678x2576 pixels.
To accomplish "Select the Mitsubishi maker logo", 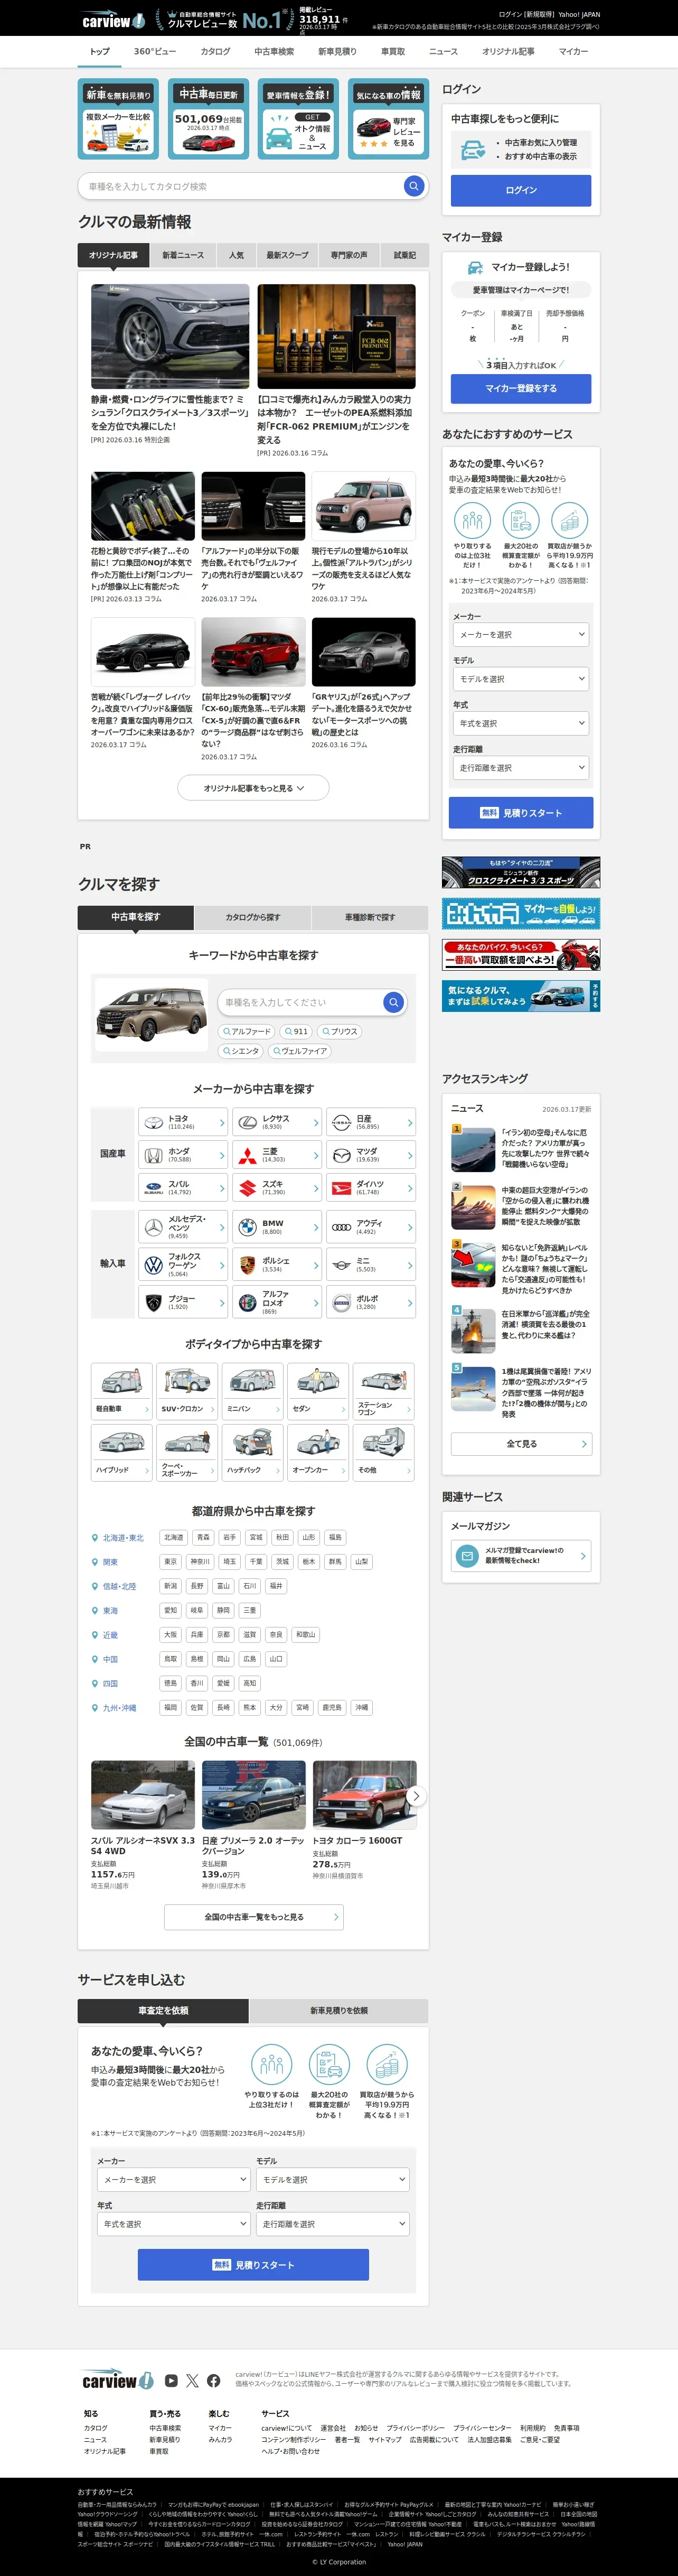I will [248, 1155].
